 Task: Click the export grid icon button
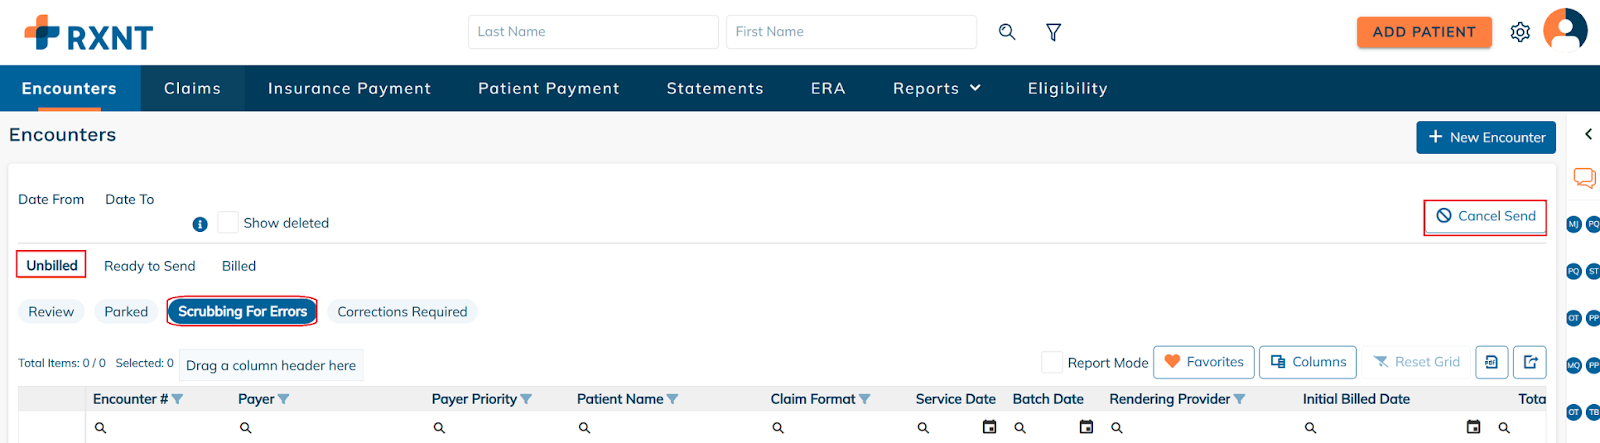click(1530, 362)
